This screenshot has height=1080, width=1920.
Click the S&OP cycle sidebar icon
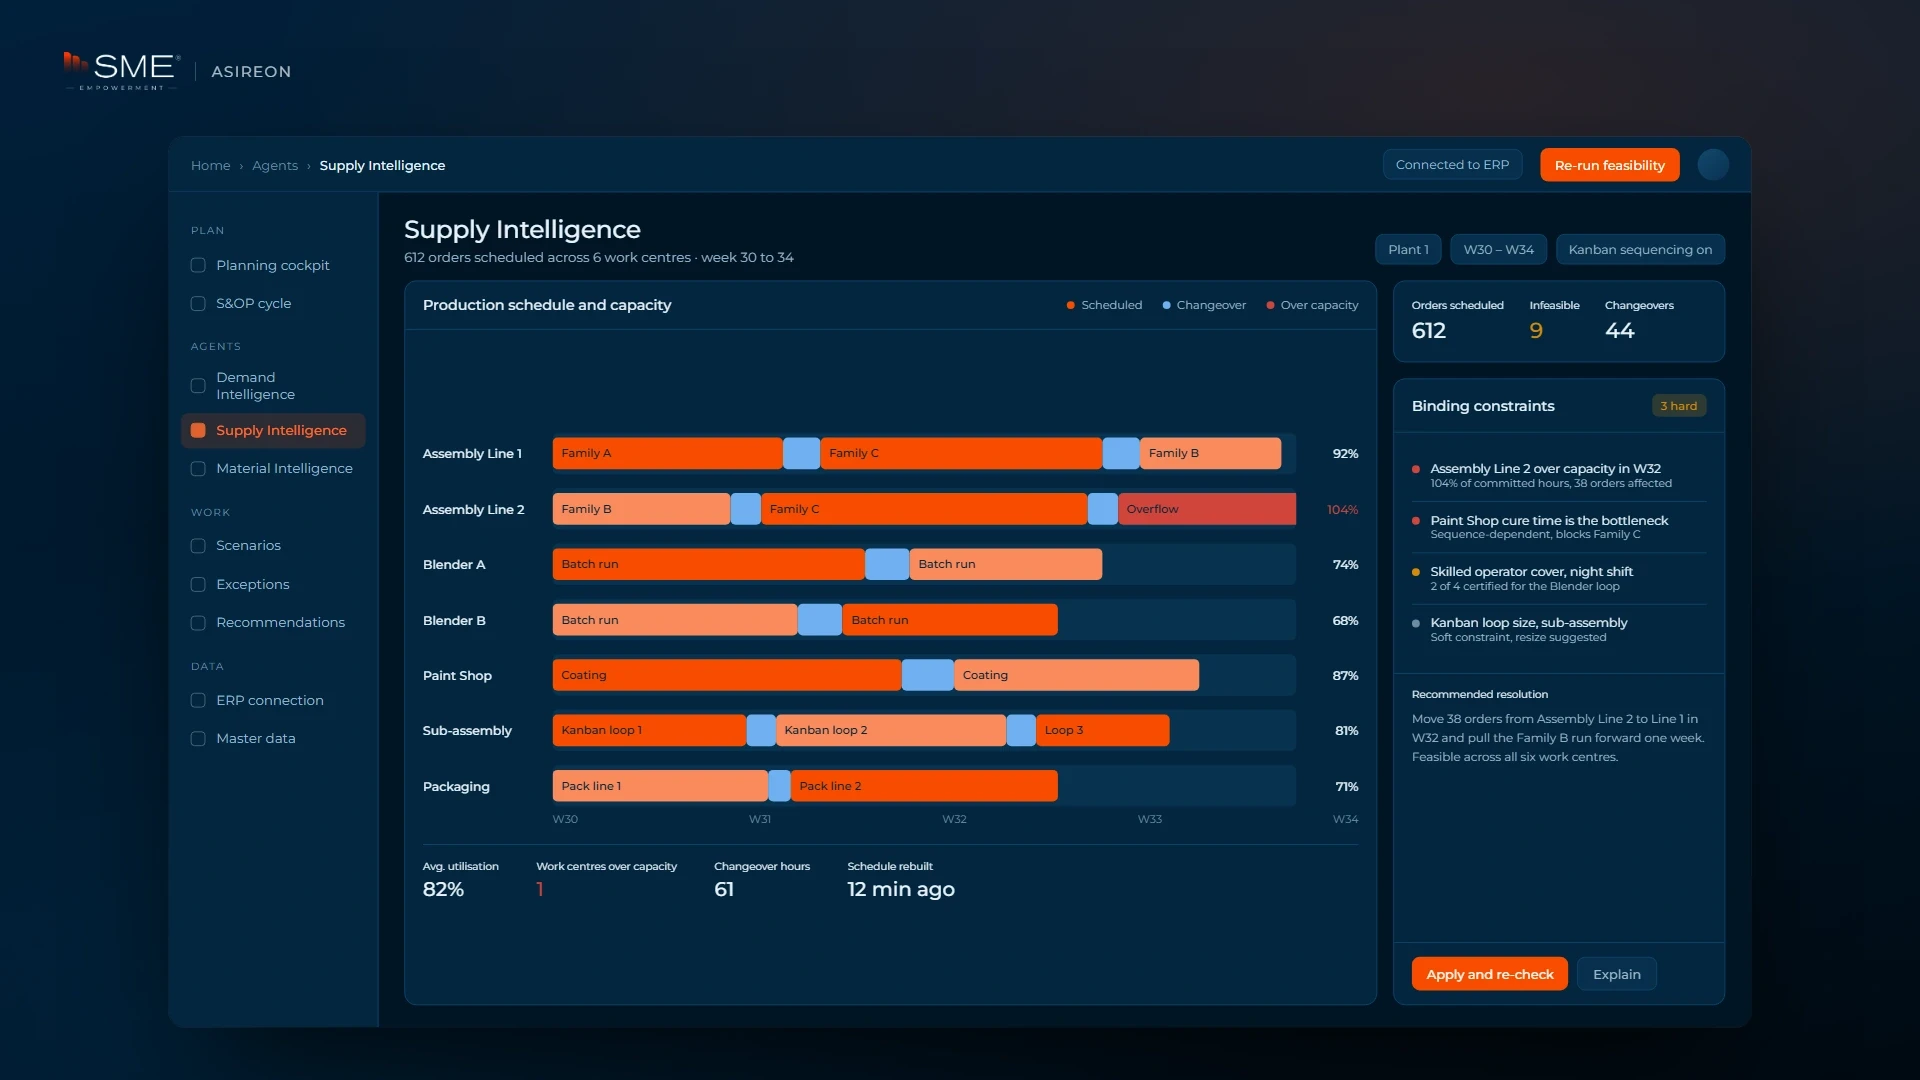(198, 303)
